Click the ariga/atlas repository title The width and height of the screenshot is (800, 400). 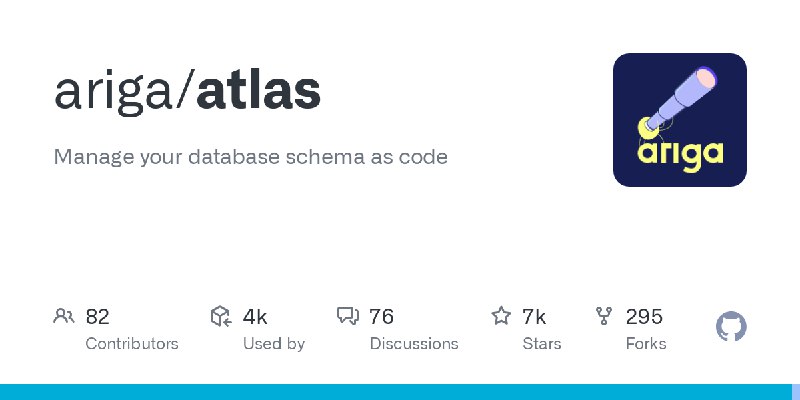click(x=187, y=93)
